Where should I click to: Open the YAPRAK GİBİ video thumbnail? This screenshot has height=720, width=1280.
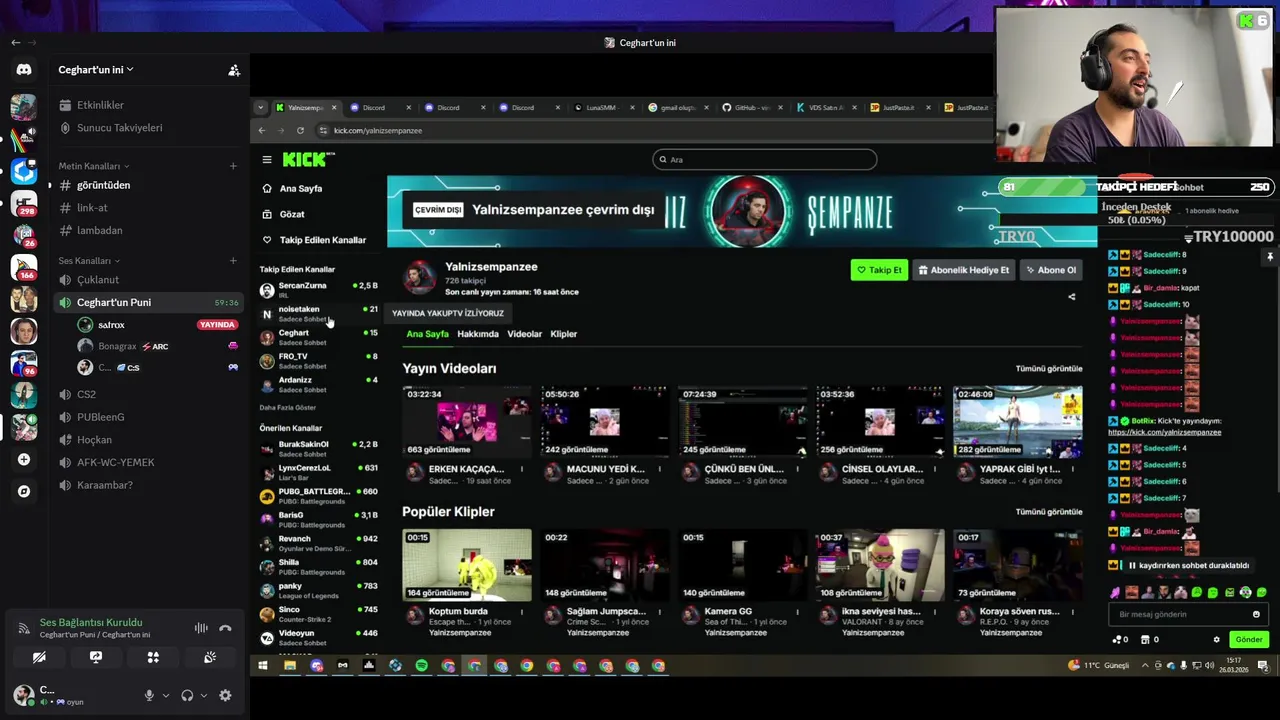[1018, 422]
